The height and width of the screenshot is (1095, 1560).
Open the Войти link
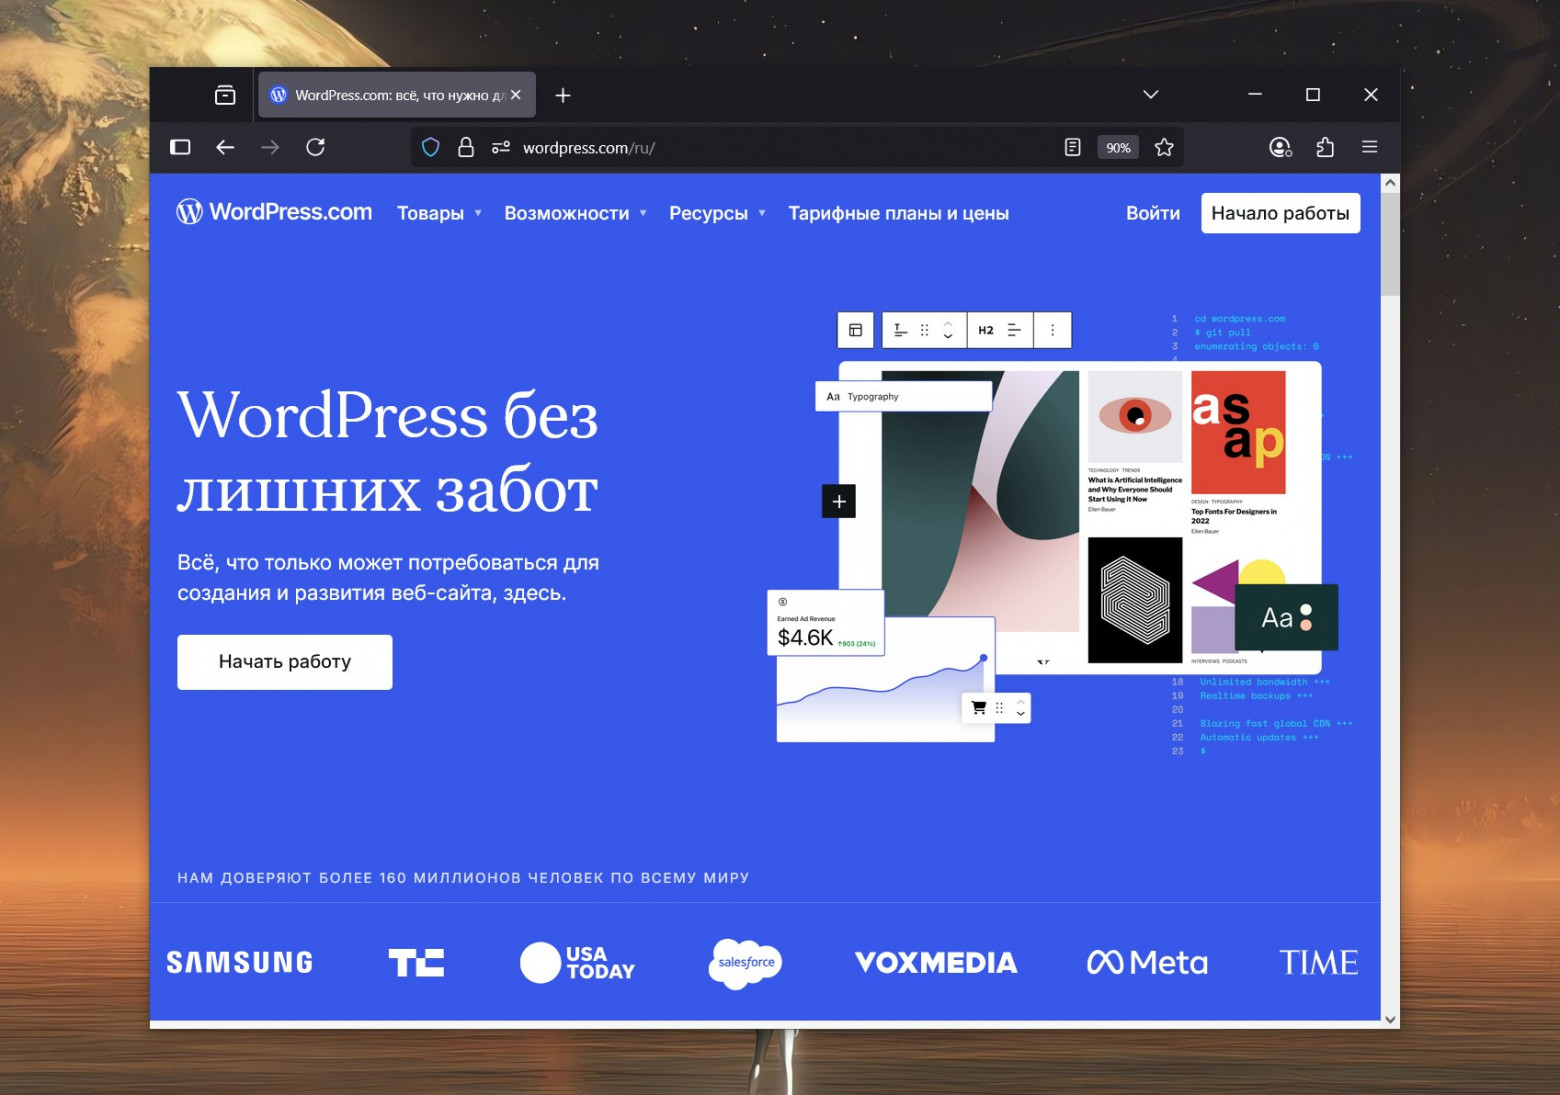[1152, 213]
